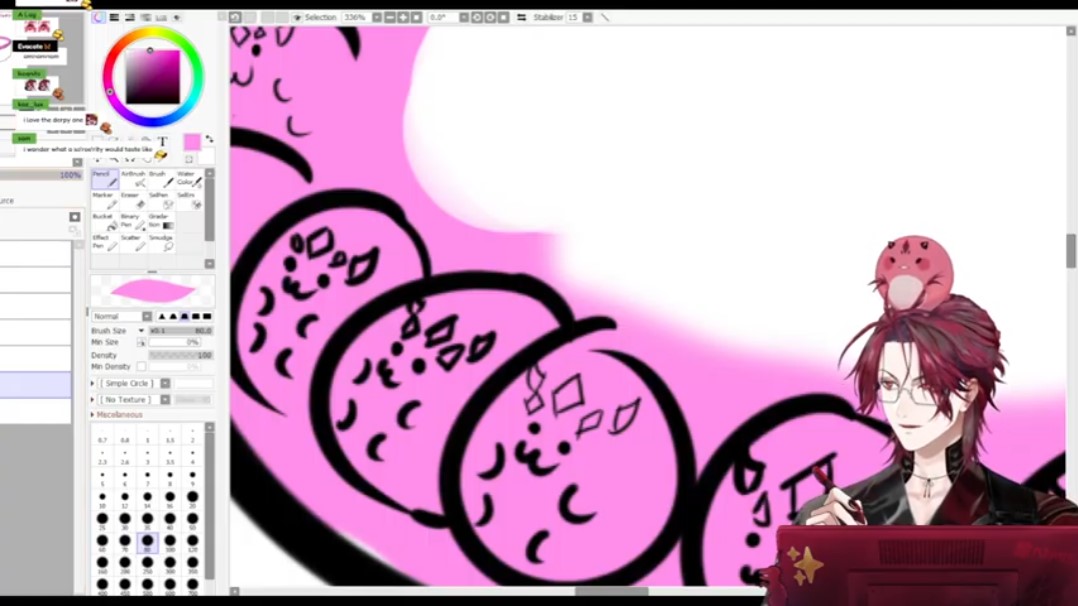Open the zoom percentage dropdown
Image resolution: width=1078 pixels, height=606 pixels.
click(x=377, y=17)
